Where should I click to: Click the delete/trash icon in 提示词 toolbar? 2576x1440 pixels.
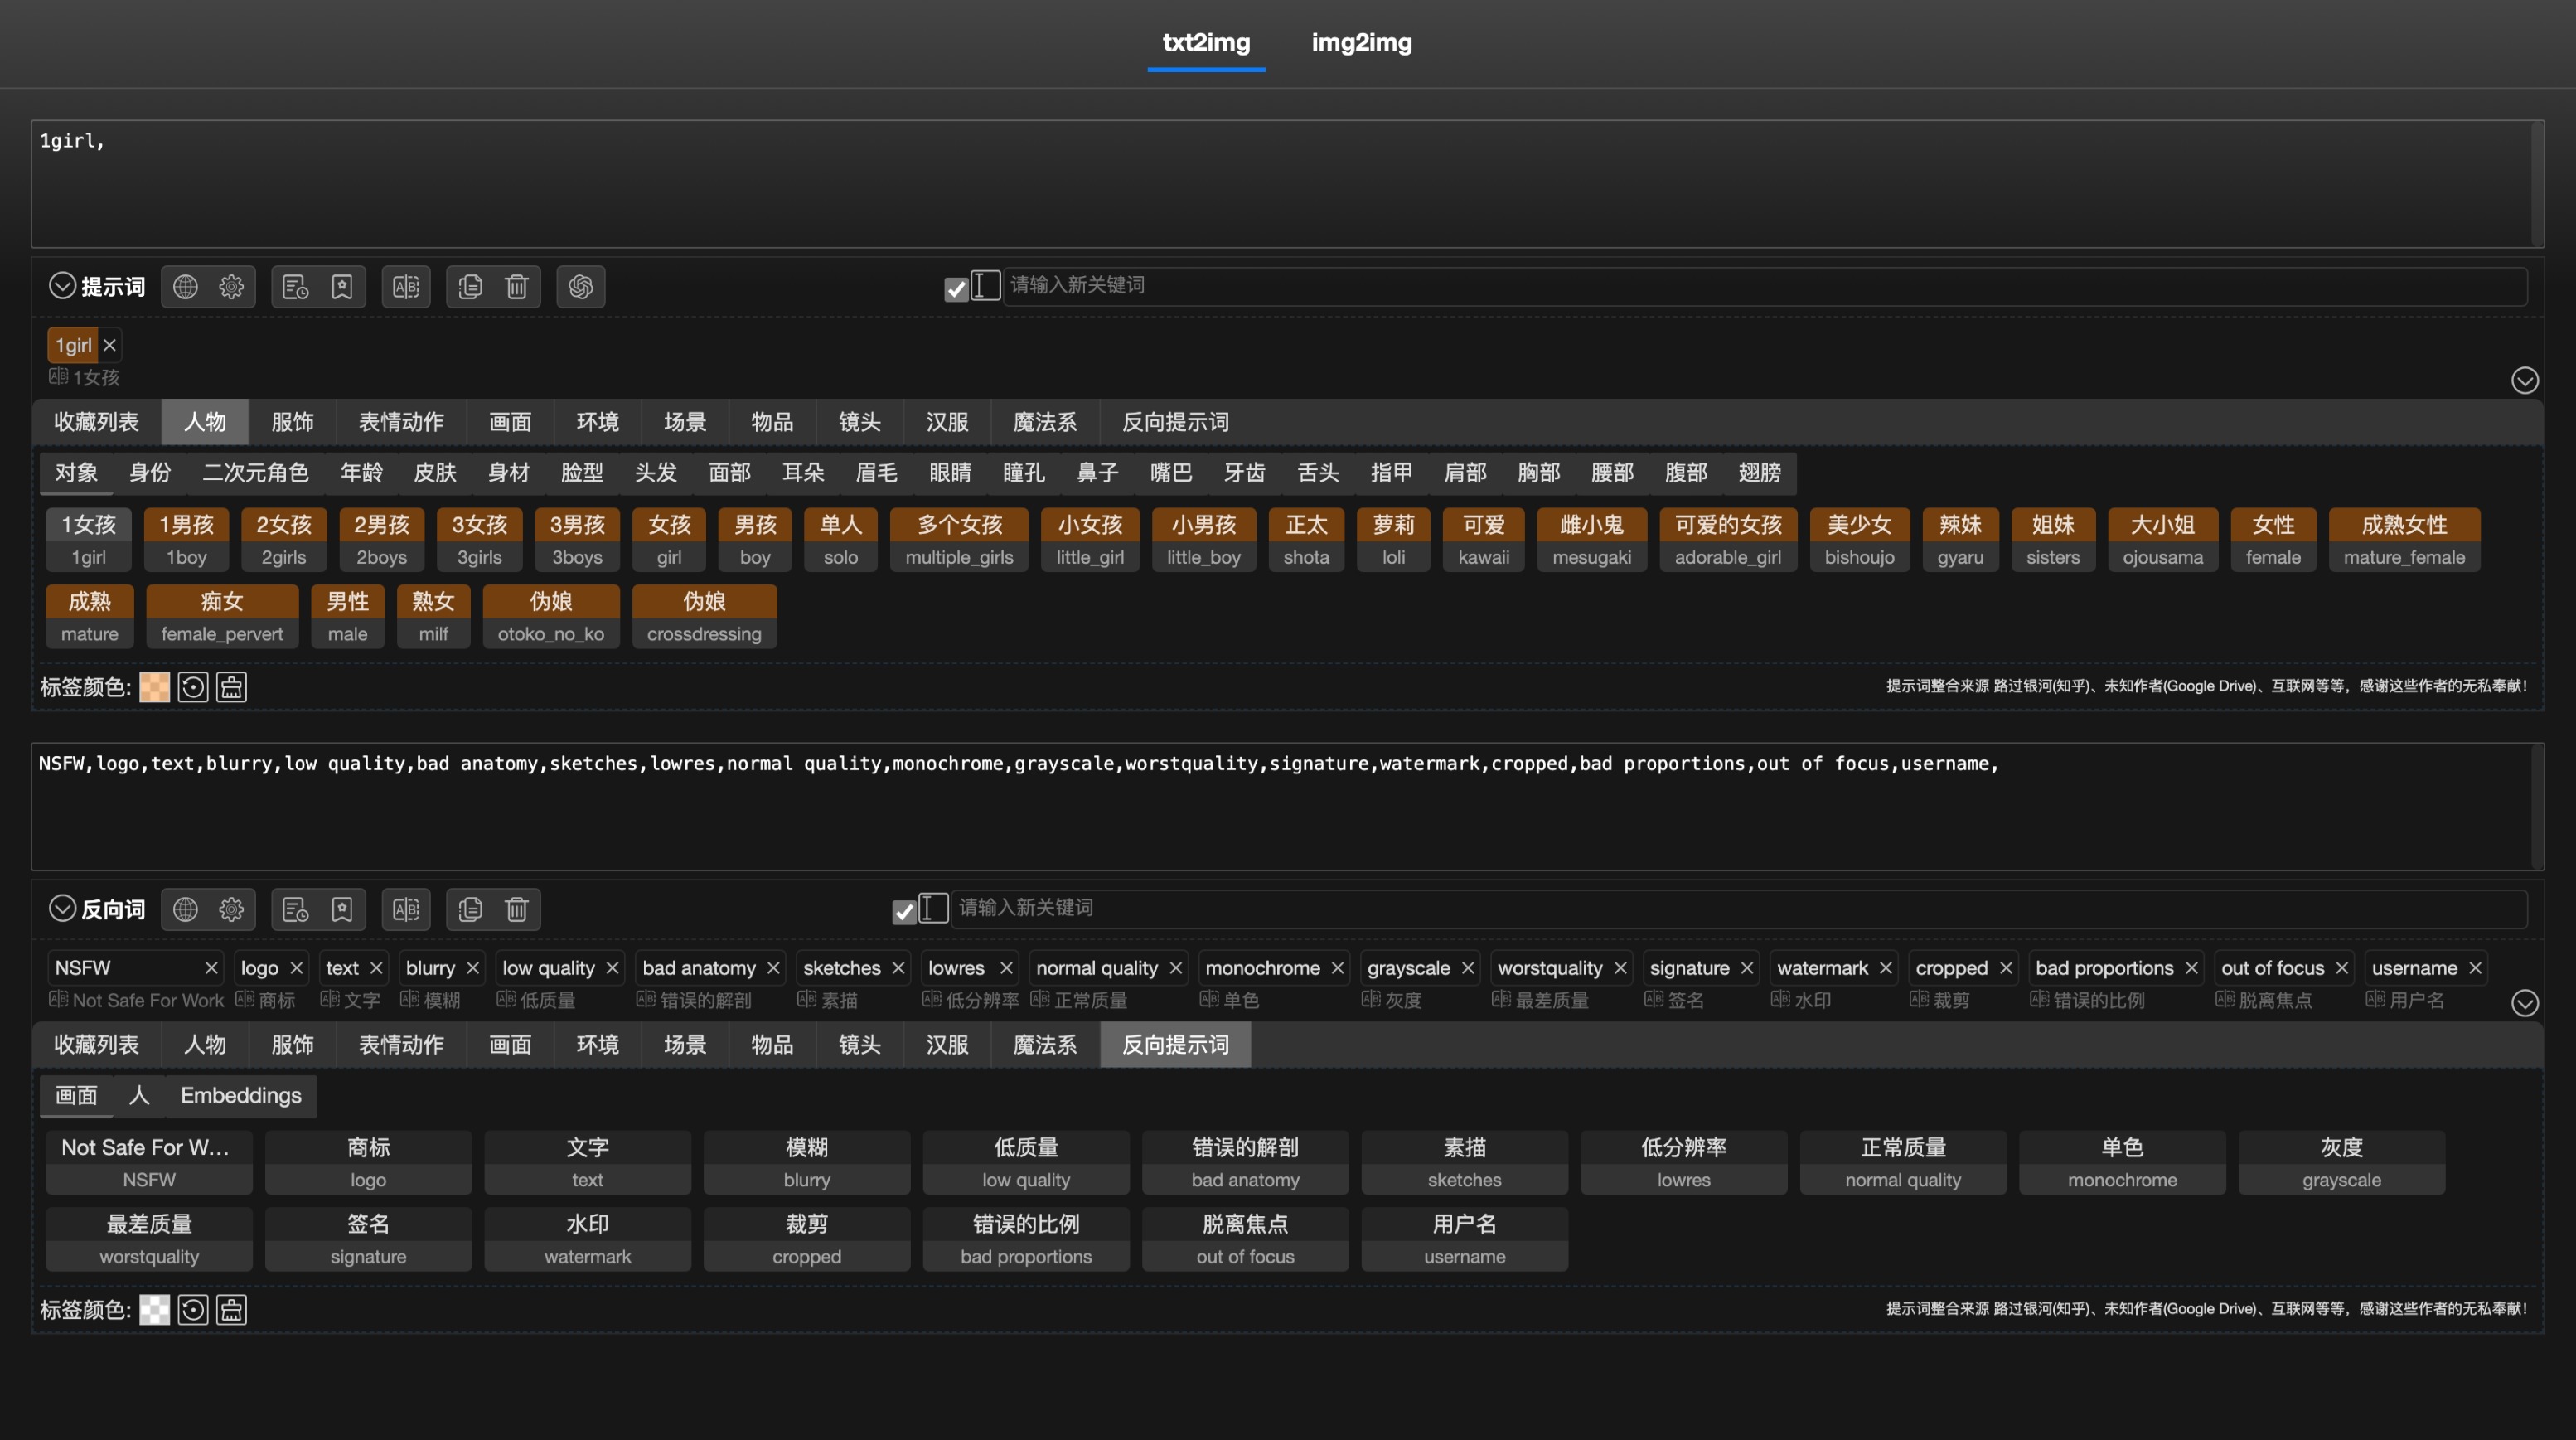click(516, 285)
